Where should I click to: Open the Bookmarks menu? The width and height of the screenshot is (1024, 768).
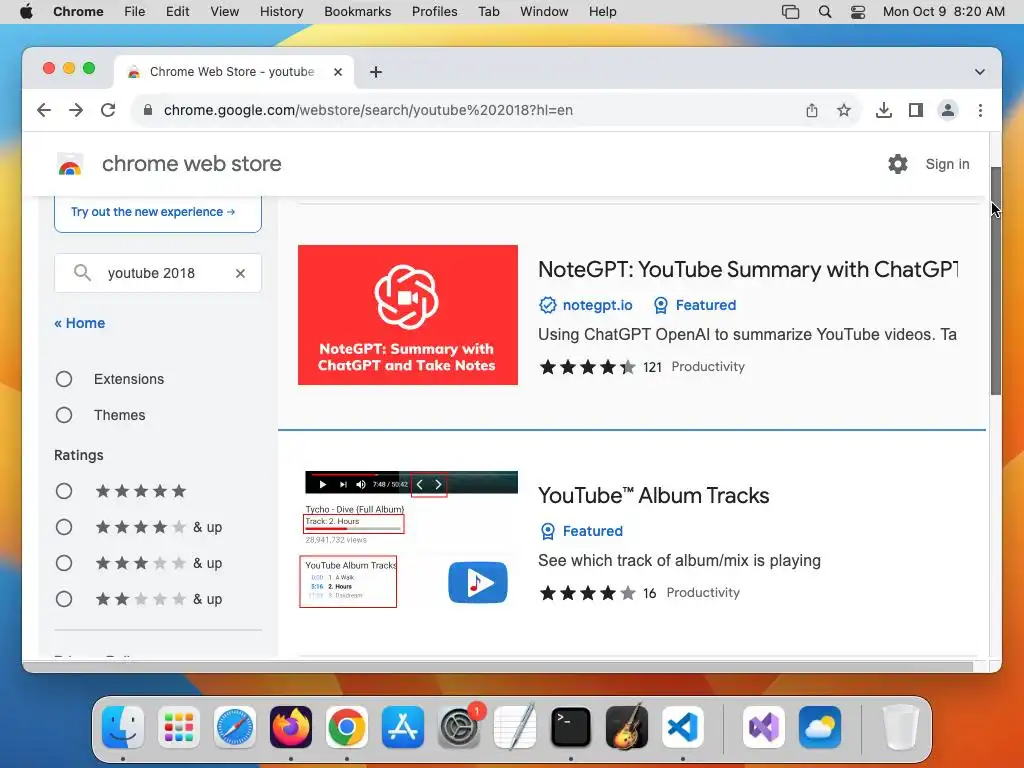point(357,11)
